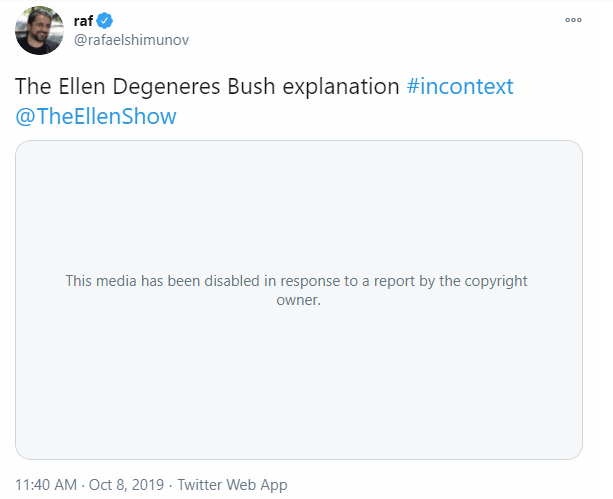Open the display name raf
The height and width of the screenshot is (499, 613).
(83, 21)
